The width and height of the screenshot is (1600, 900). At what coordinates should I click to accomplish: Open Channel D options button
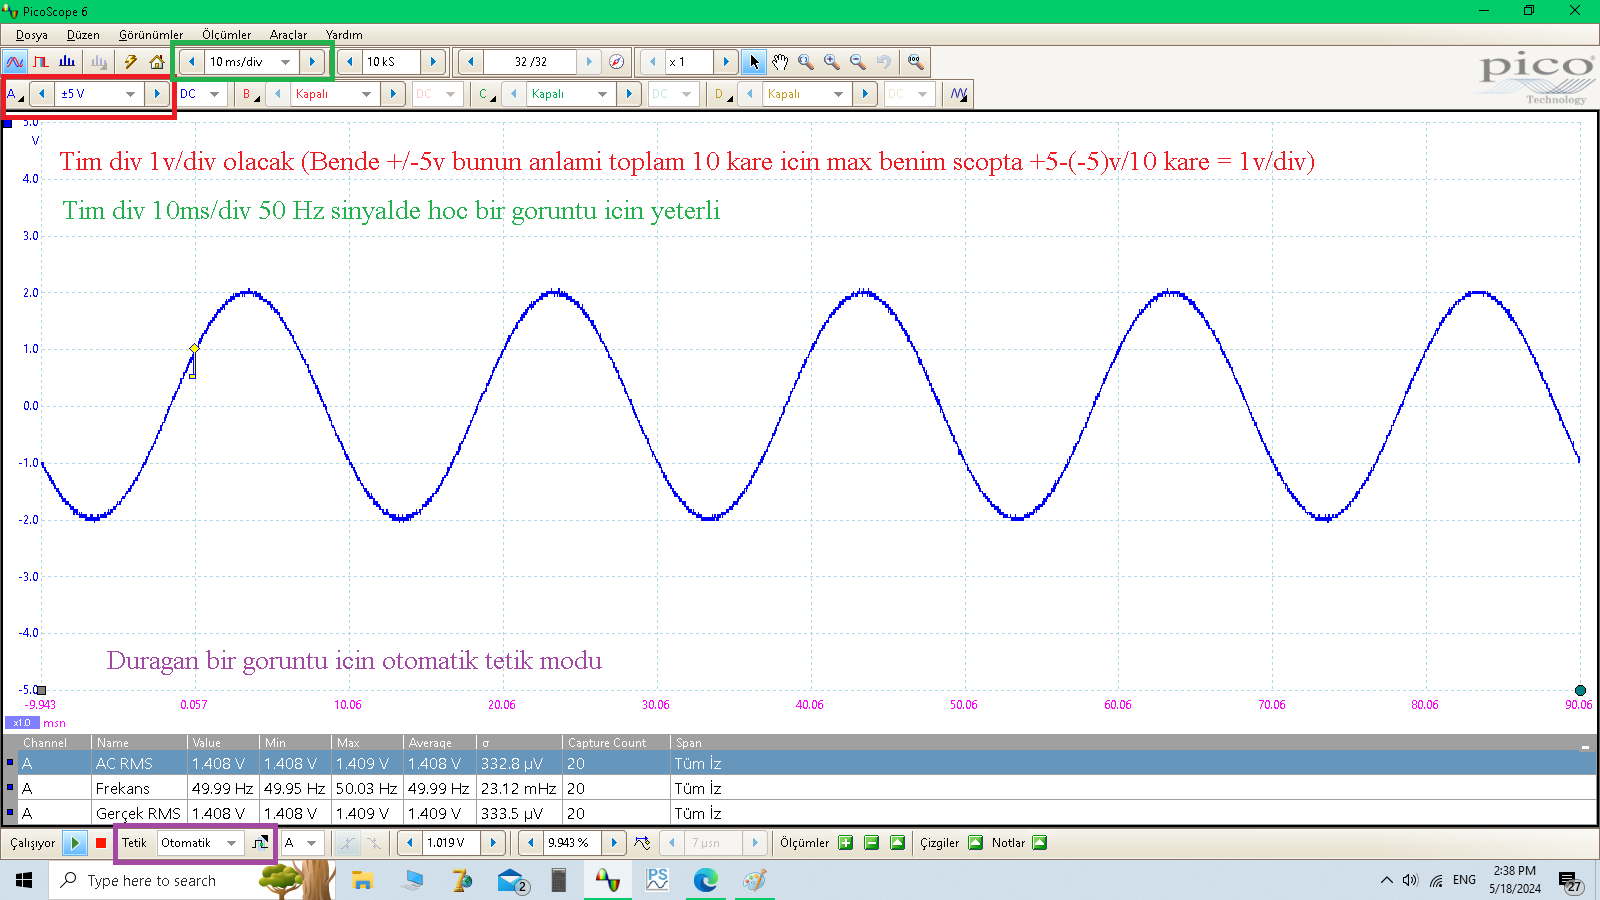pos(722,94)
